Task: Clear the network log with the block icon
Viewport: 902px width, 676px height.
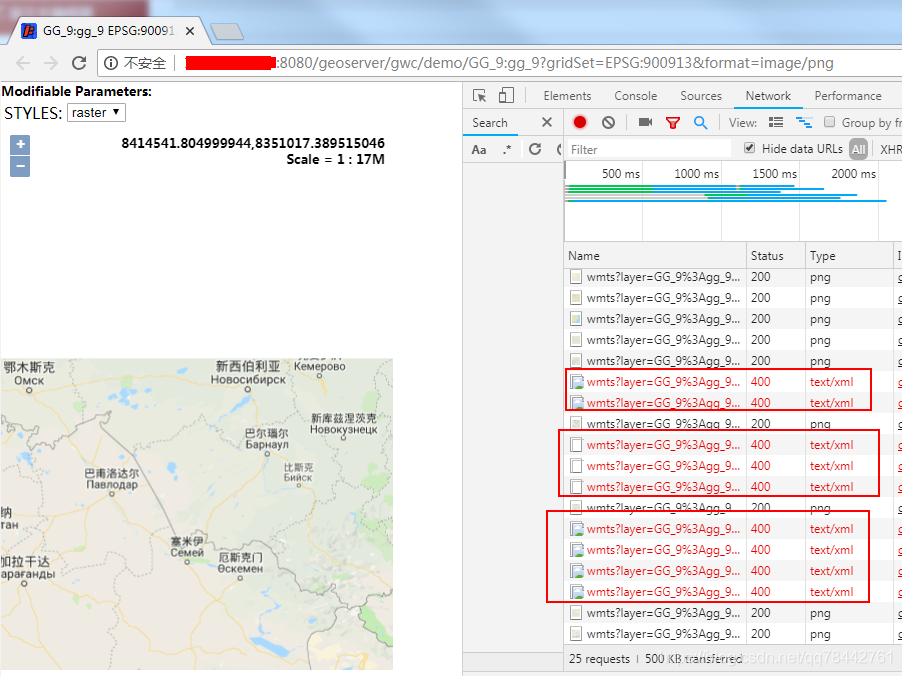Action: 607,122
